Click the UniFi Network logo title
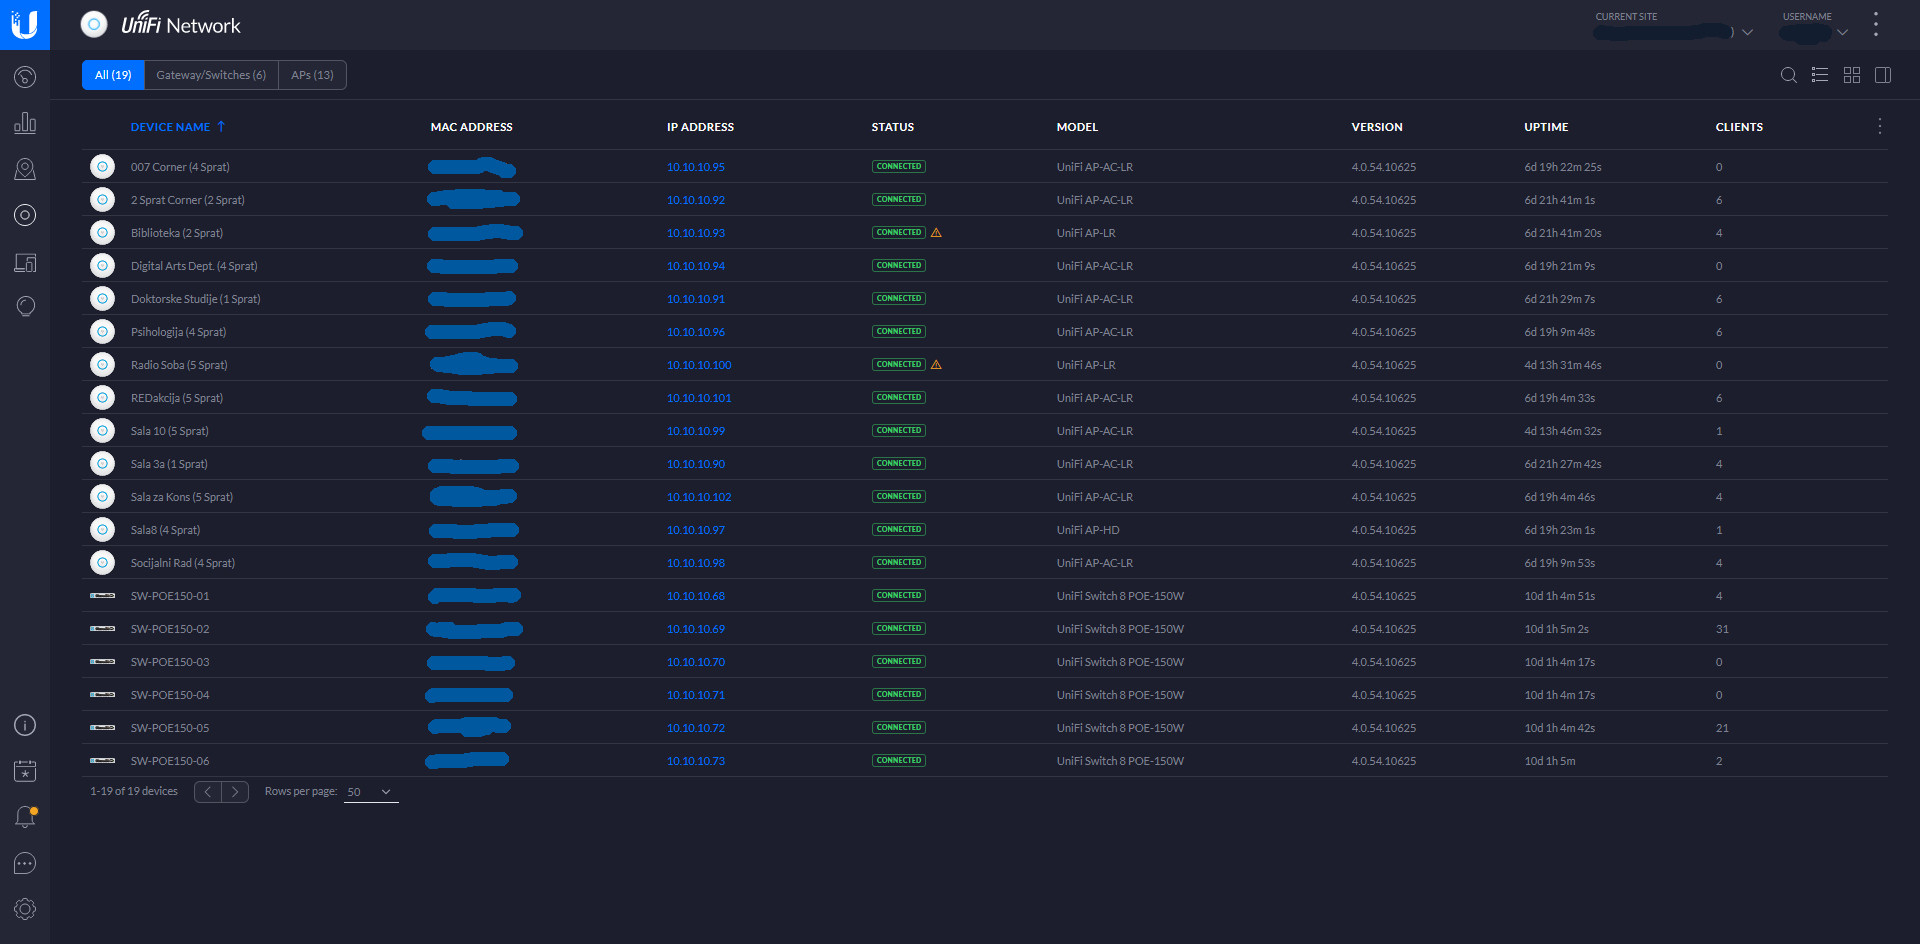This screenshot has height=944, width=1920. coord(181,25)
